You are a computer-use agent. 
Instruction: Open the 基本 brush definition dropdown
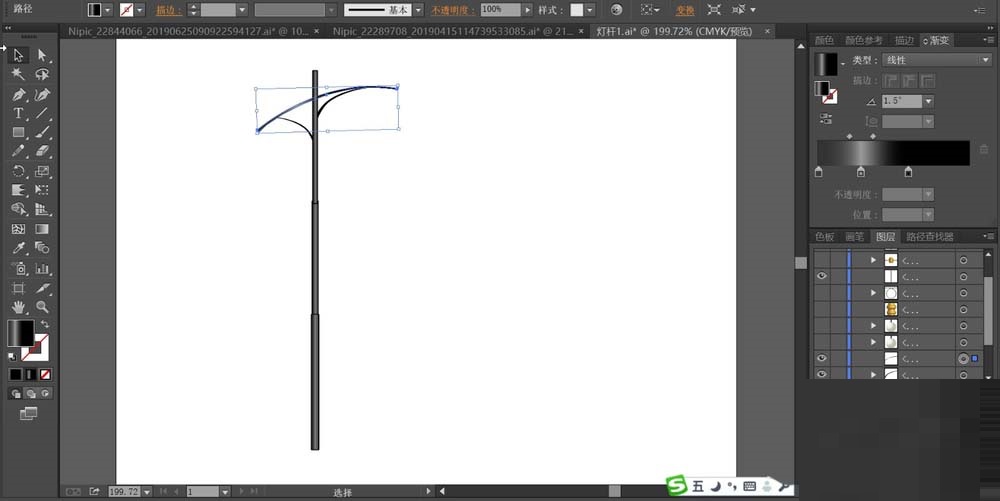[x=418, y=10]
